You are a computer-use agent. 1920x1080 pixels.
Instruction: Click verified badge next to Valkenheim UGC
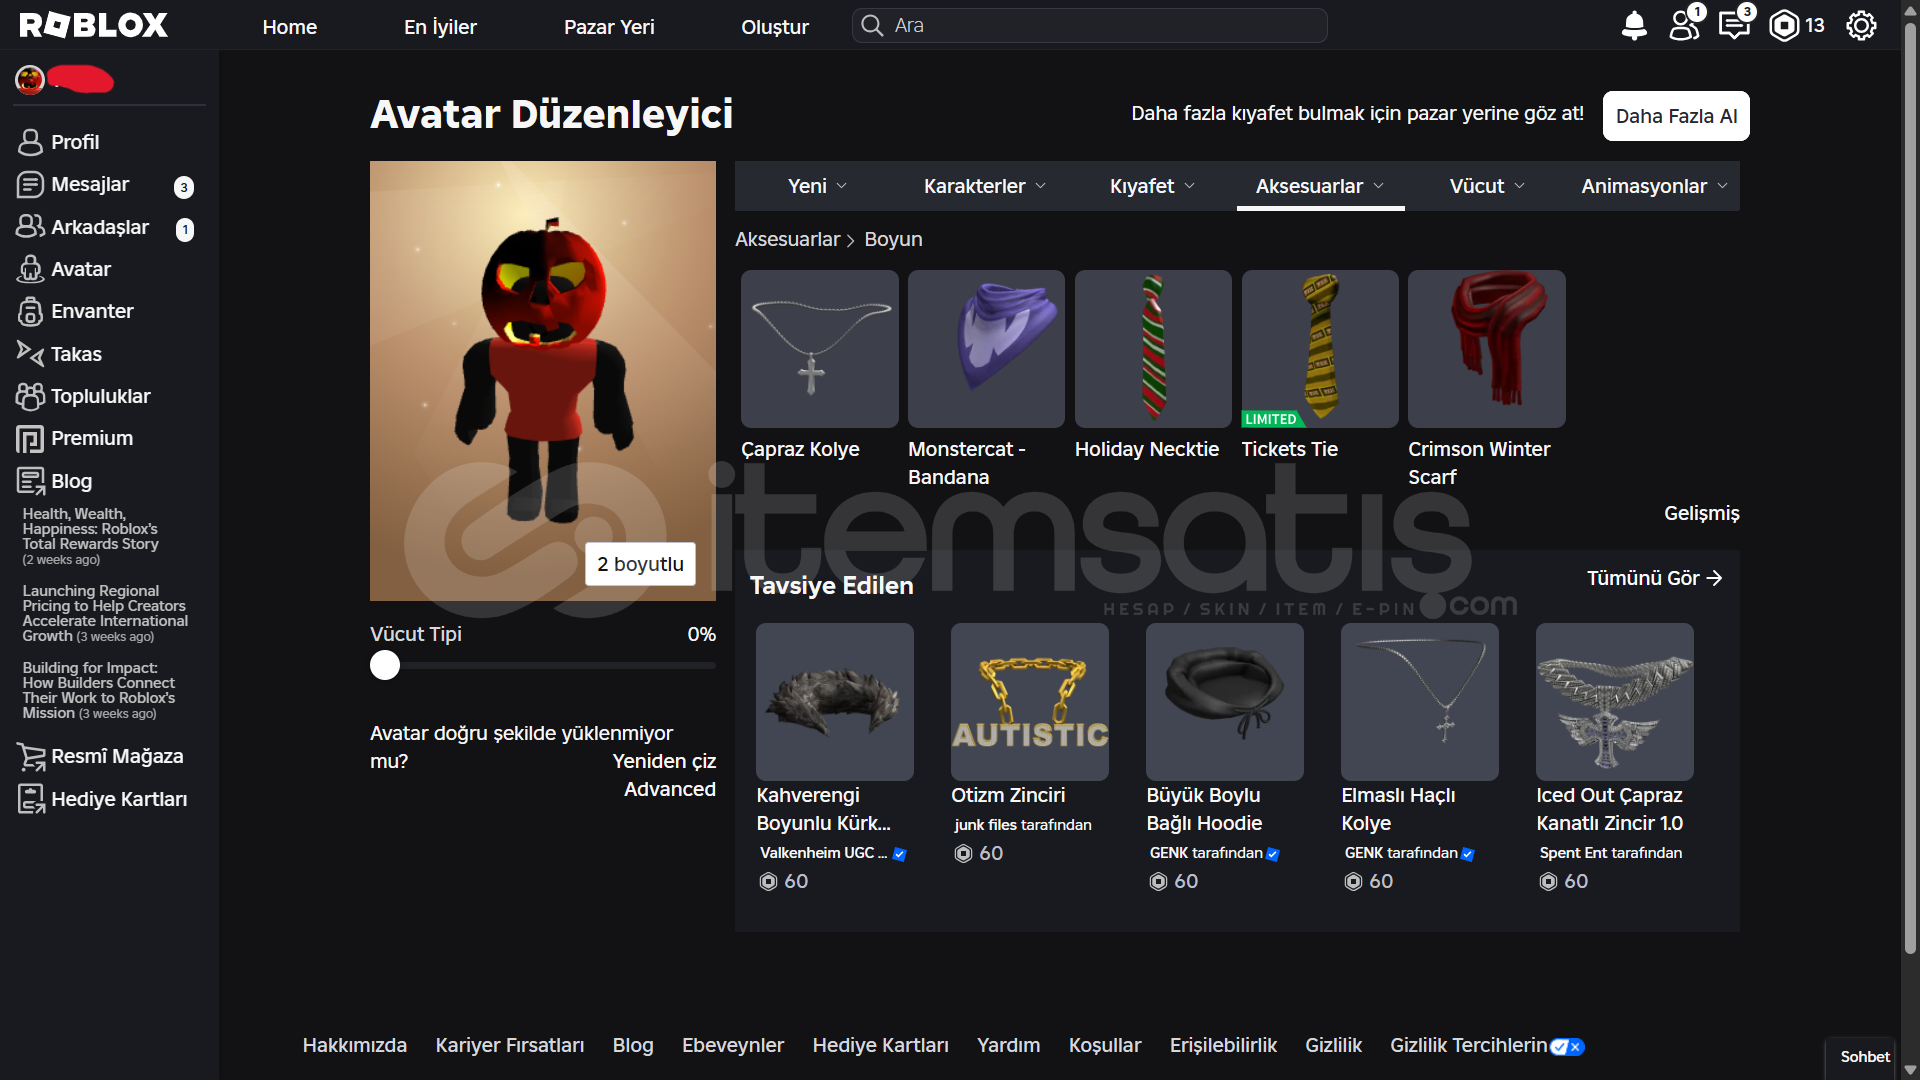(899, 854)
